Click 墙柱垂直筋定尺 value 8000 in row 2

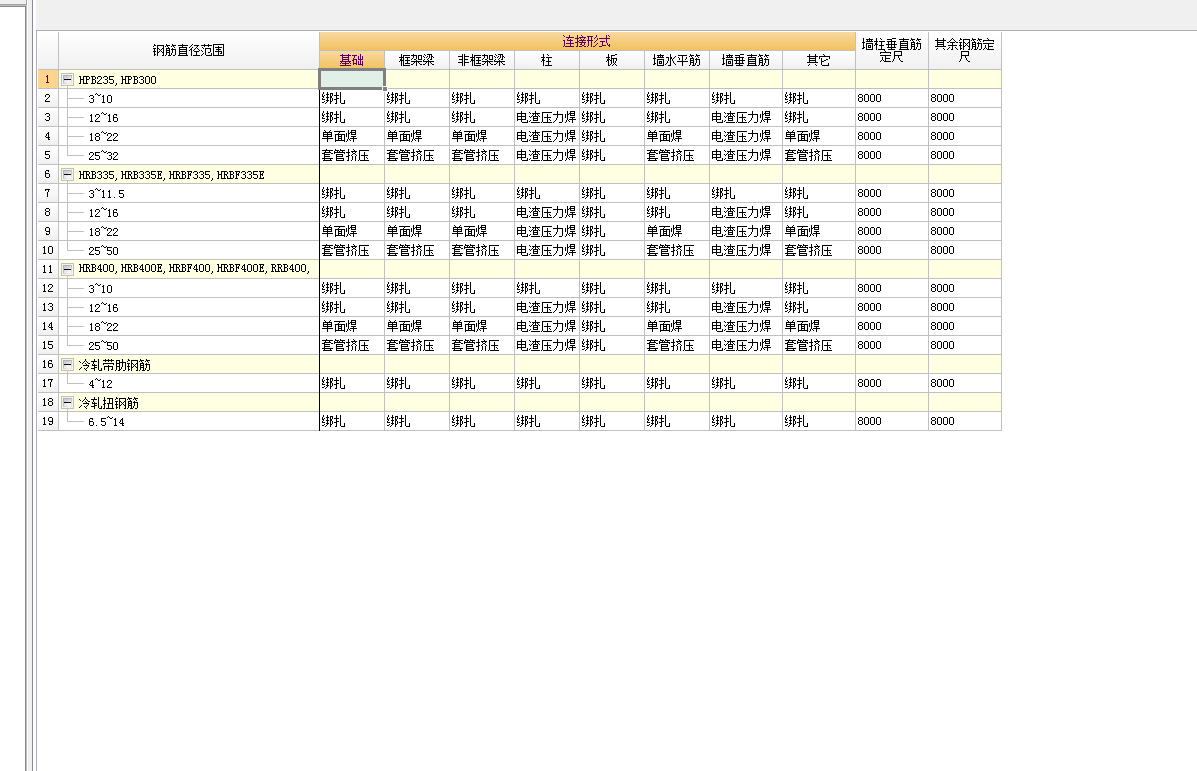tap(892, 98)
